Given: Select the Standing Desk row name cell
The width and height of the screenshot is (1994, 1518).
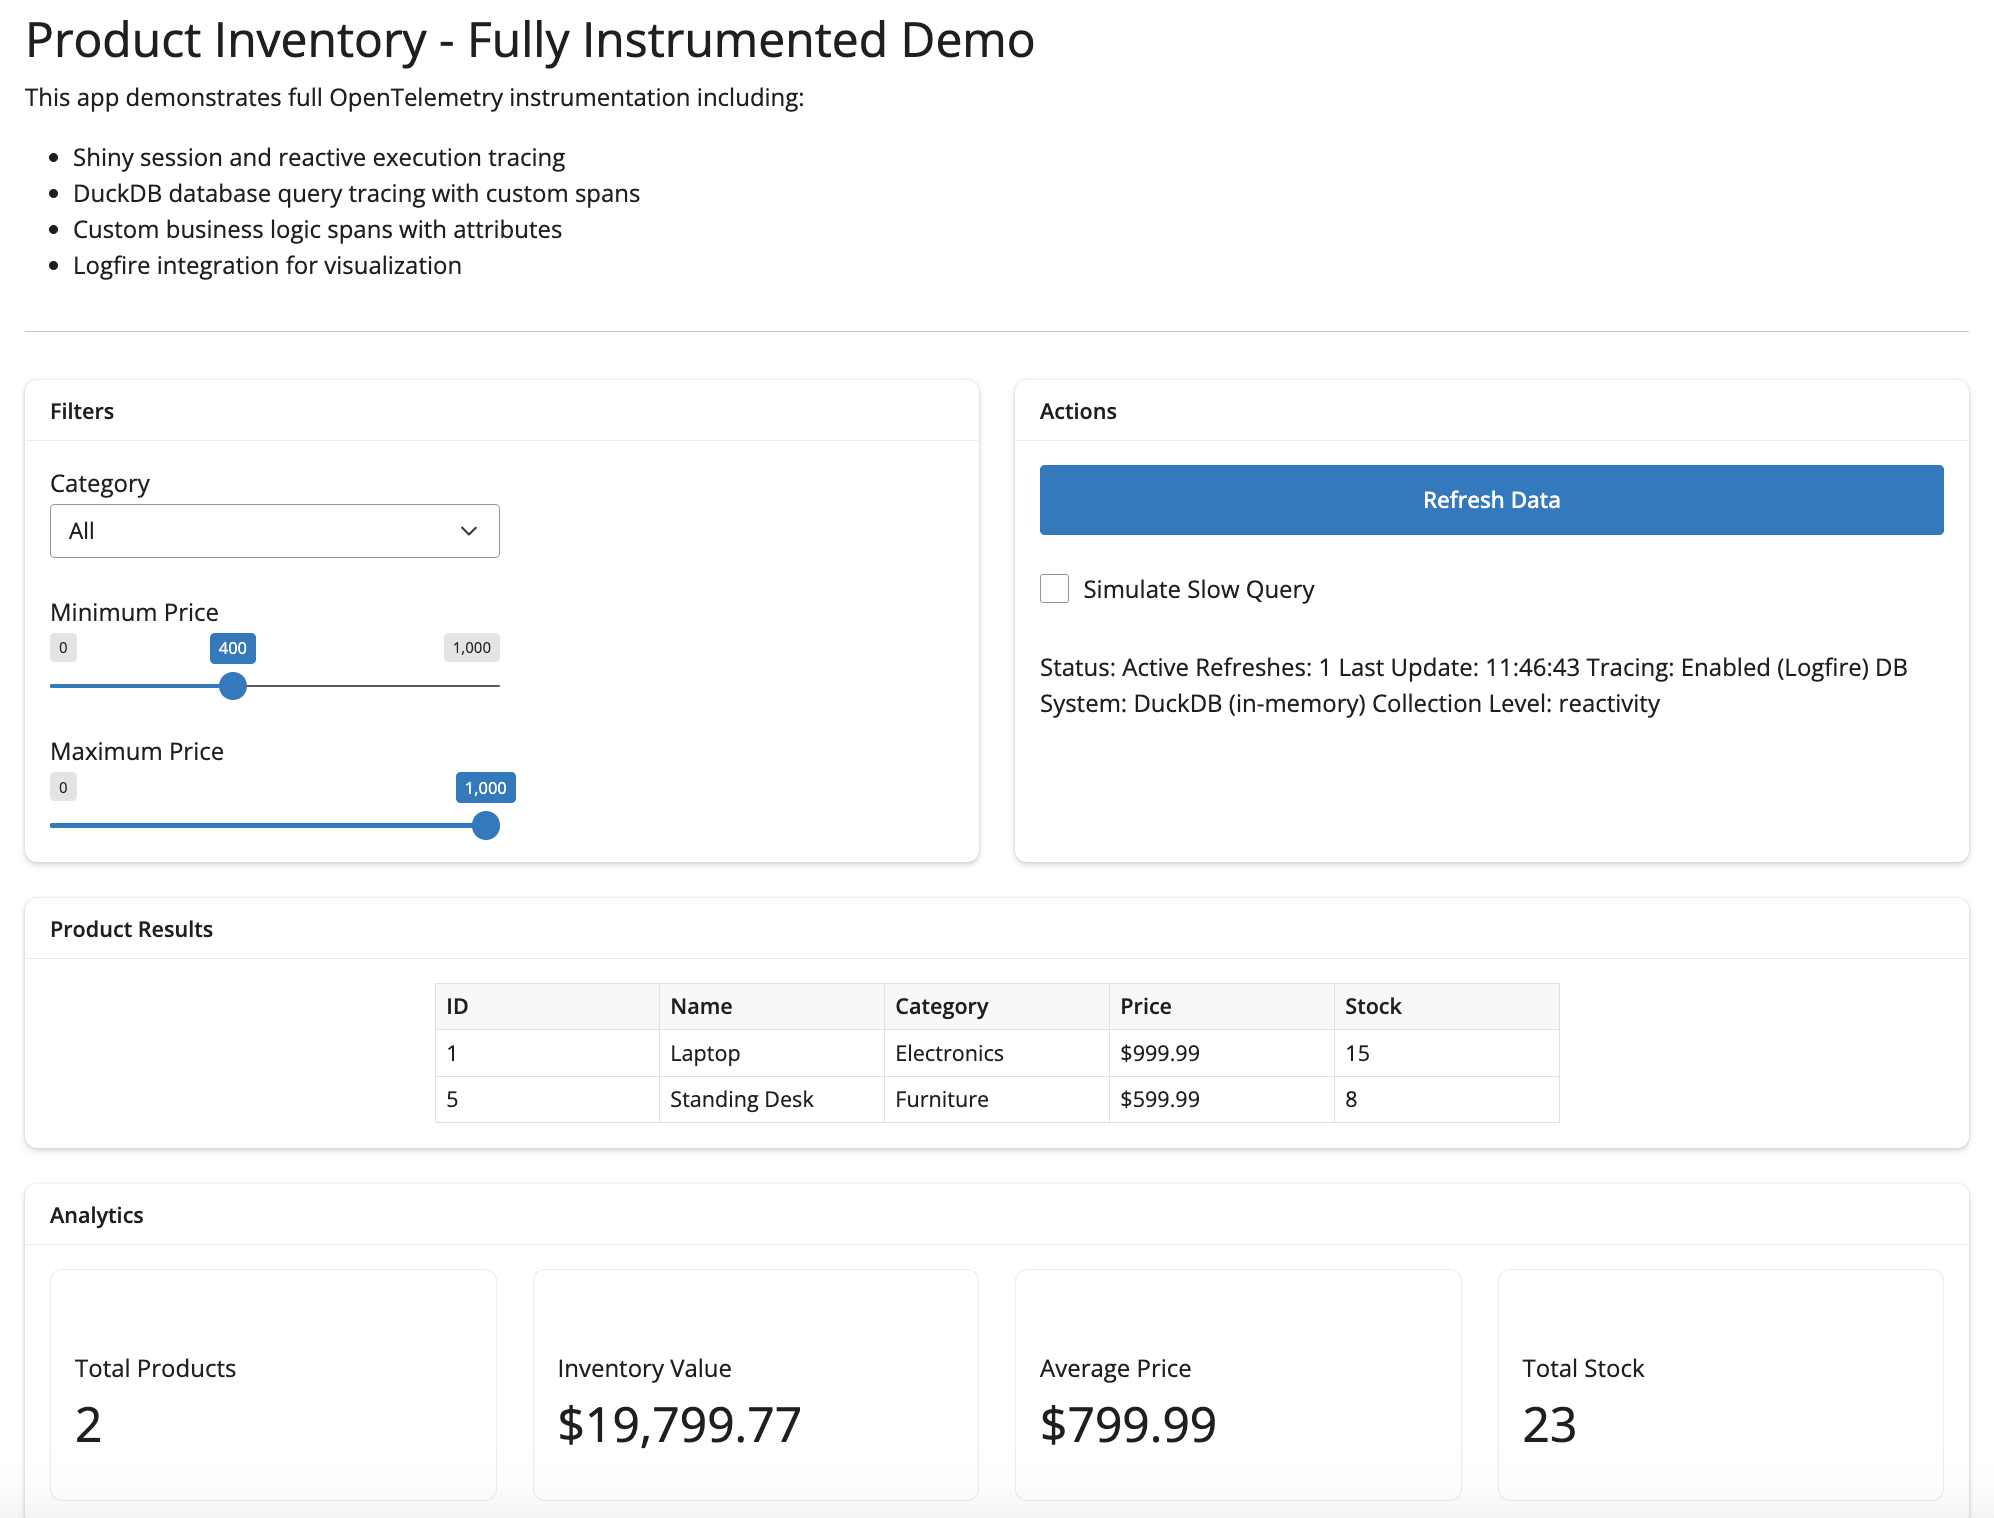Looking at the screenshot, I should 741,1099.
